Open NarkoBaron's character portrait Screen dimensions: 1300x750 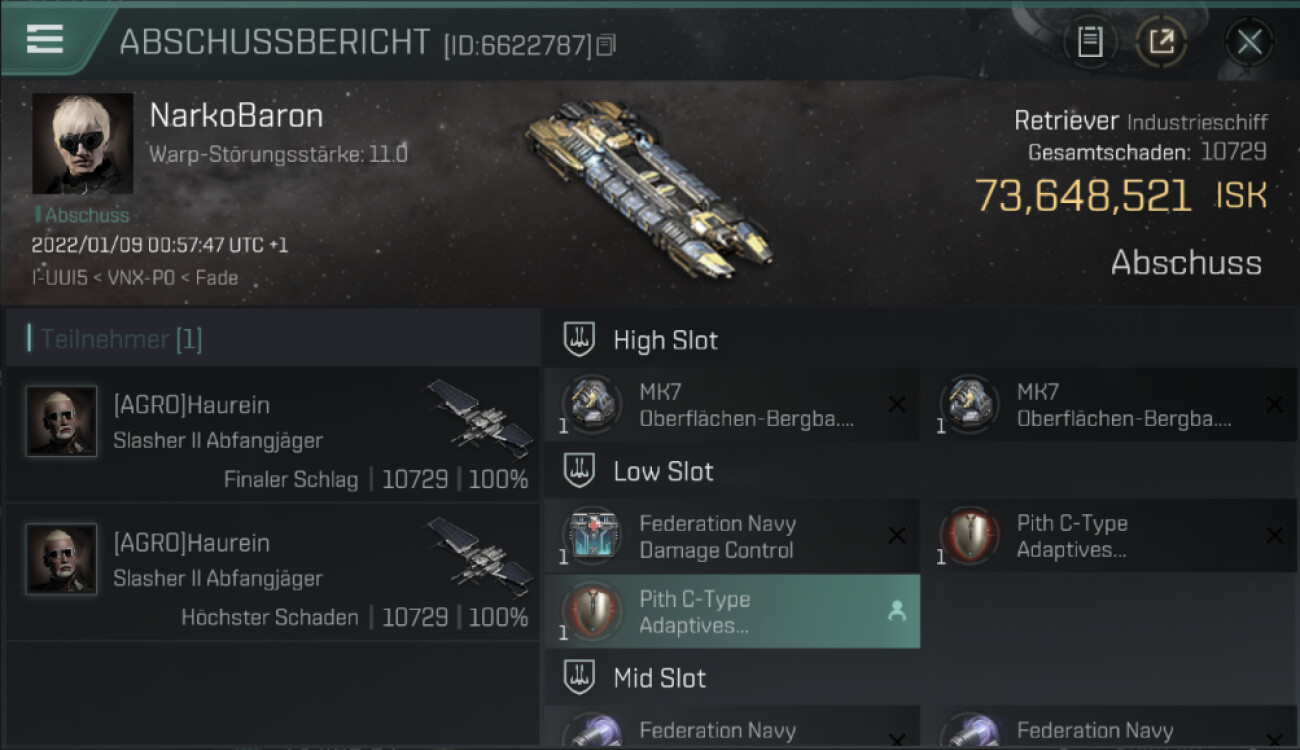point(83,143)
